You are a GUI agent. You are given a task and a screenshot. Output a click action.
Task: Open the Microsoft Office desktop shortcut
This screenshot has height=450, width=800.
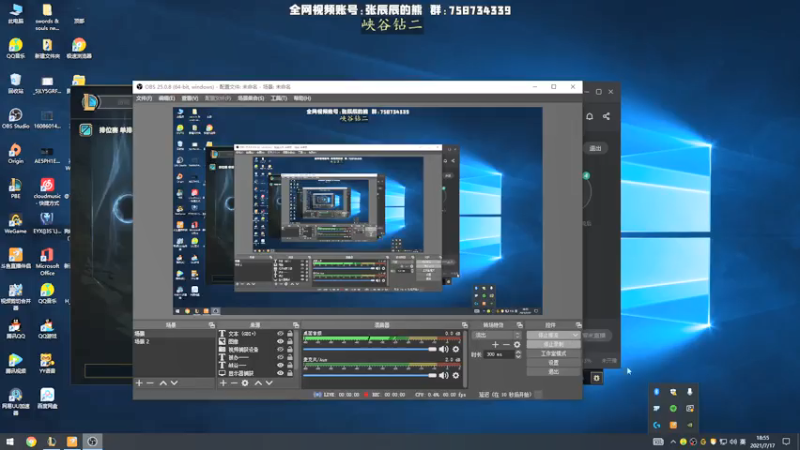pyautogui.click(x=47, y=262)
